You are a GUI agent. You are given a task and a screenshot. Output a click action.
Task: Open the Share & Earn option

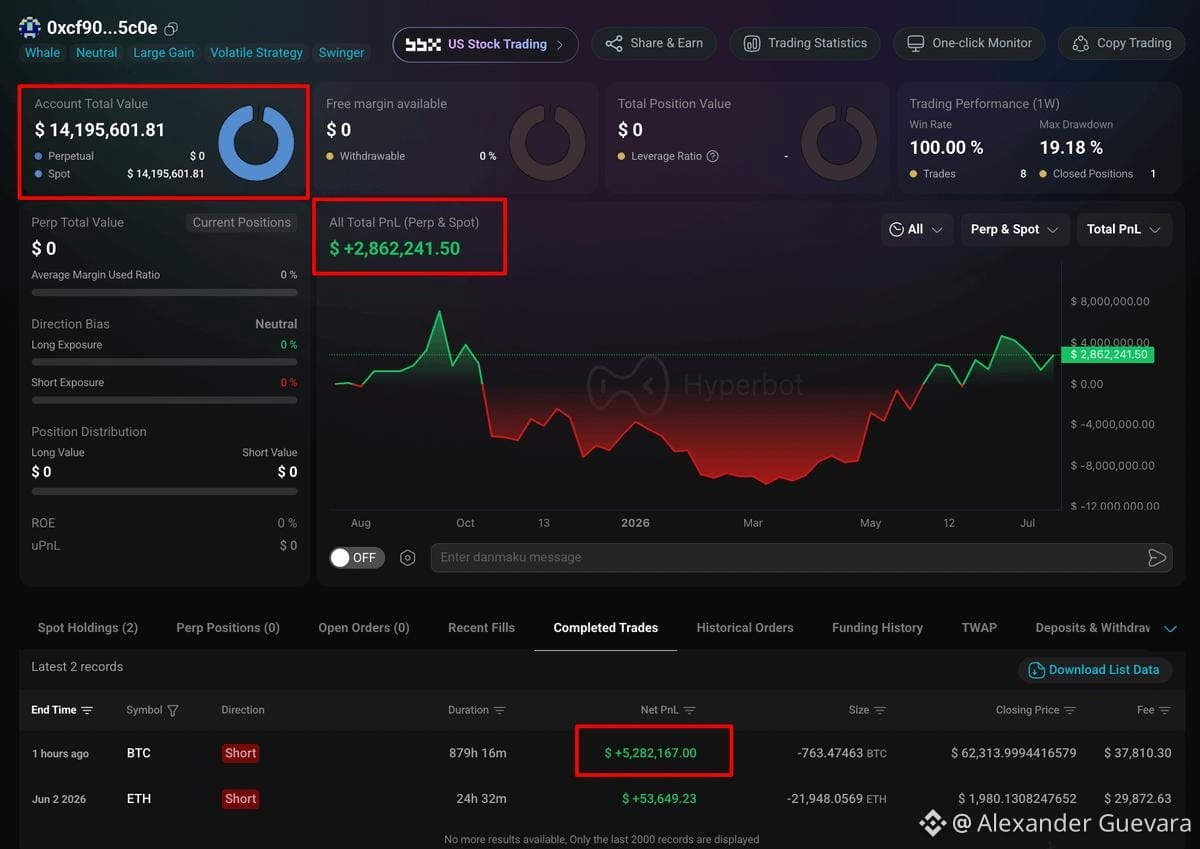click(654, 44)
